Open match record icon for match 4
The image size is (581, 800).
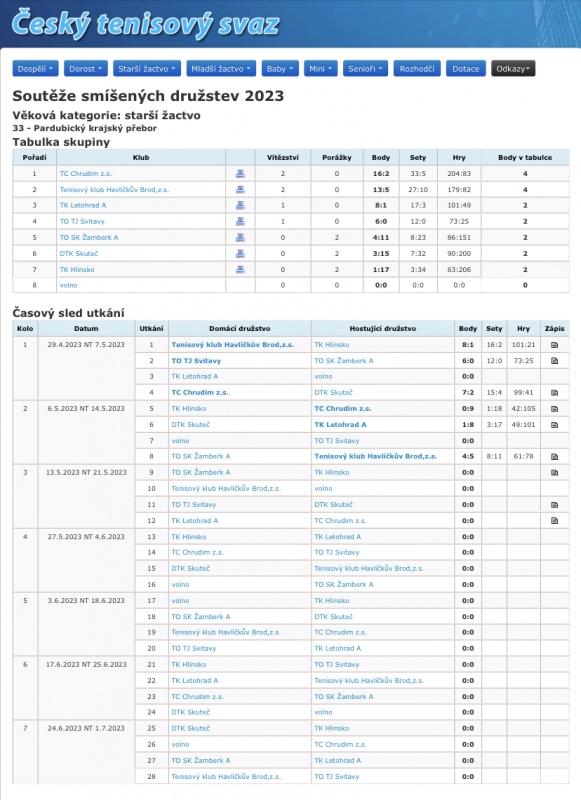[x=554, y=393]
